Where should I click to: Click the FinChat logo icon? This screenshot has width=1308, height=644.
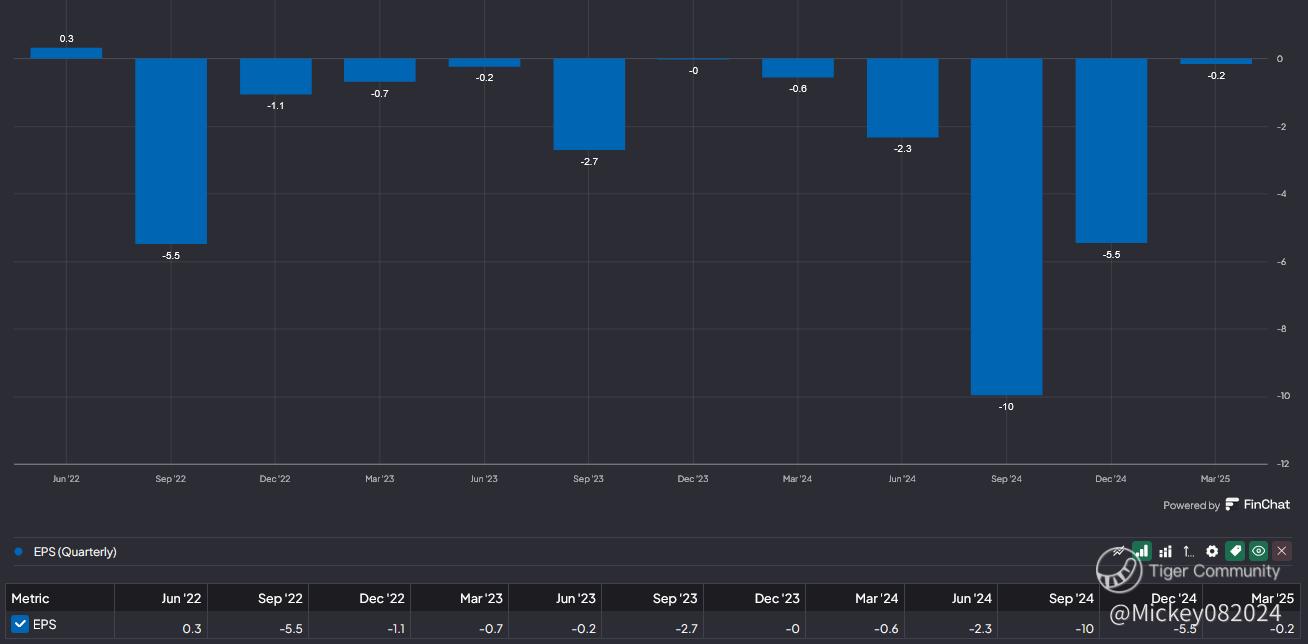pos(1232,505)
